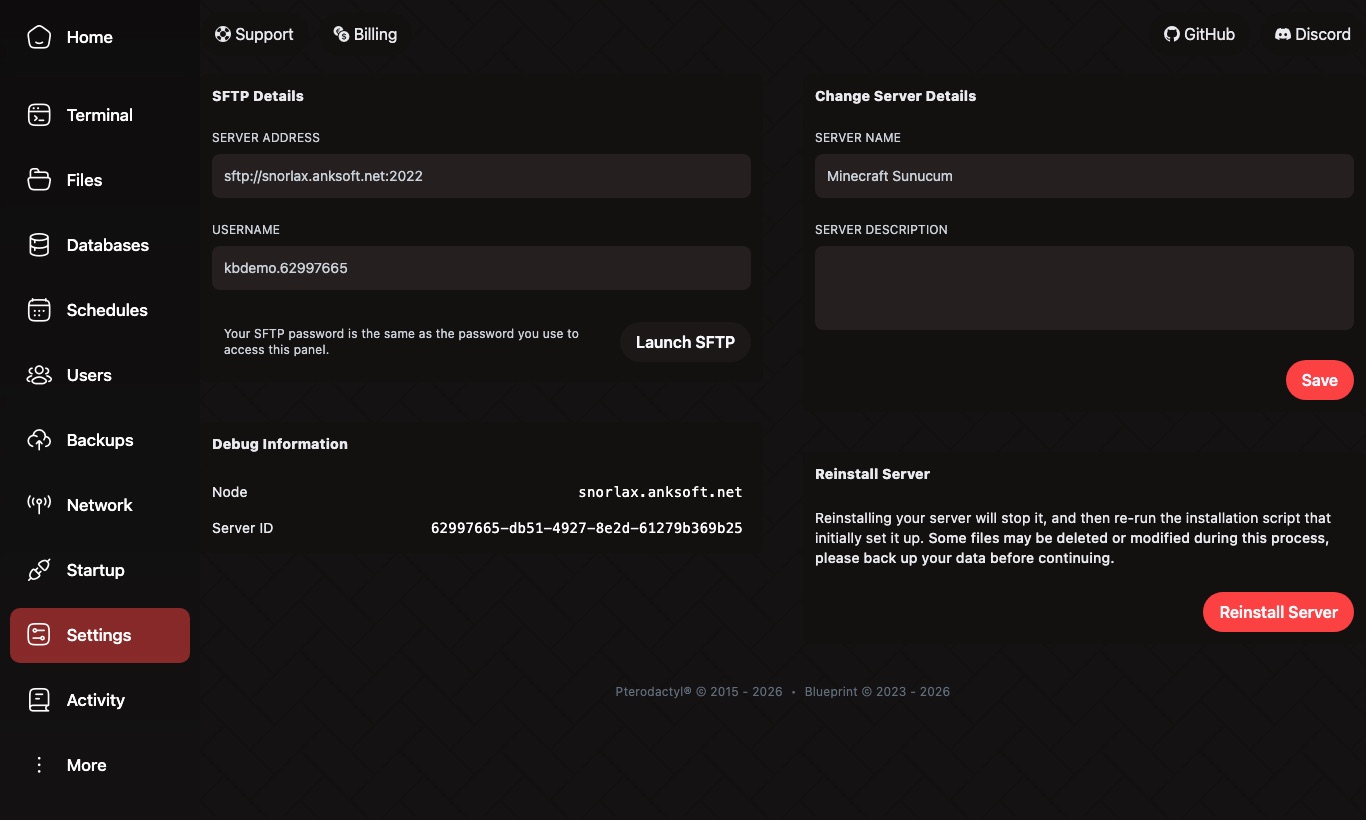Screen dimensions: 1366x820
Task: Focus the Server Description text area
Action: (1084, 288)
